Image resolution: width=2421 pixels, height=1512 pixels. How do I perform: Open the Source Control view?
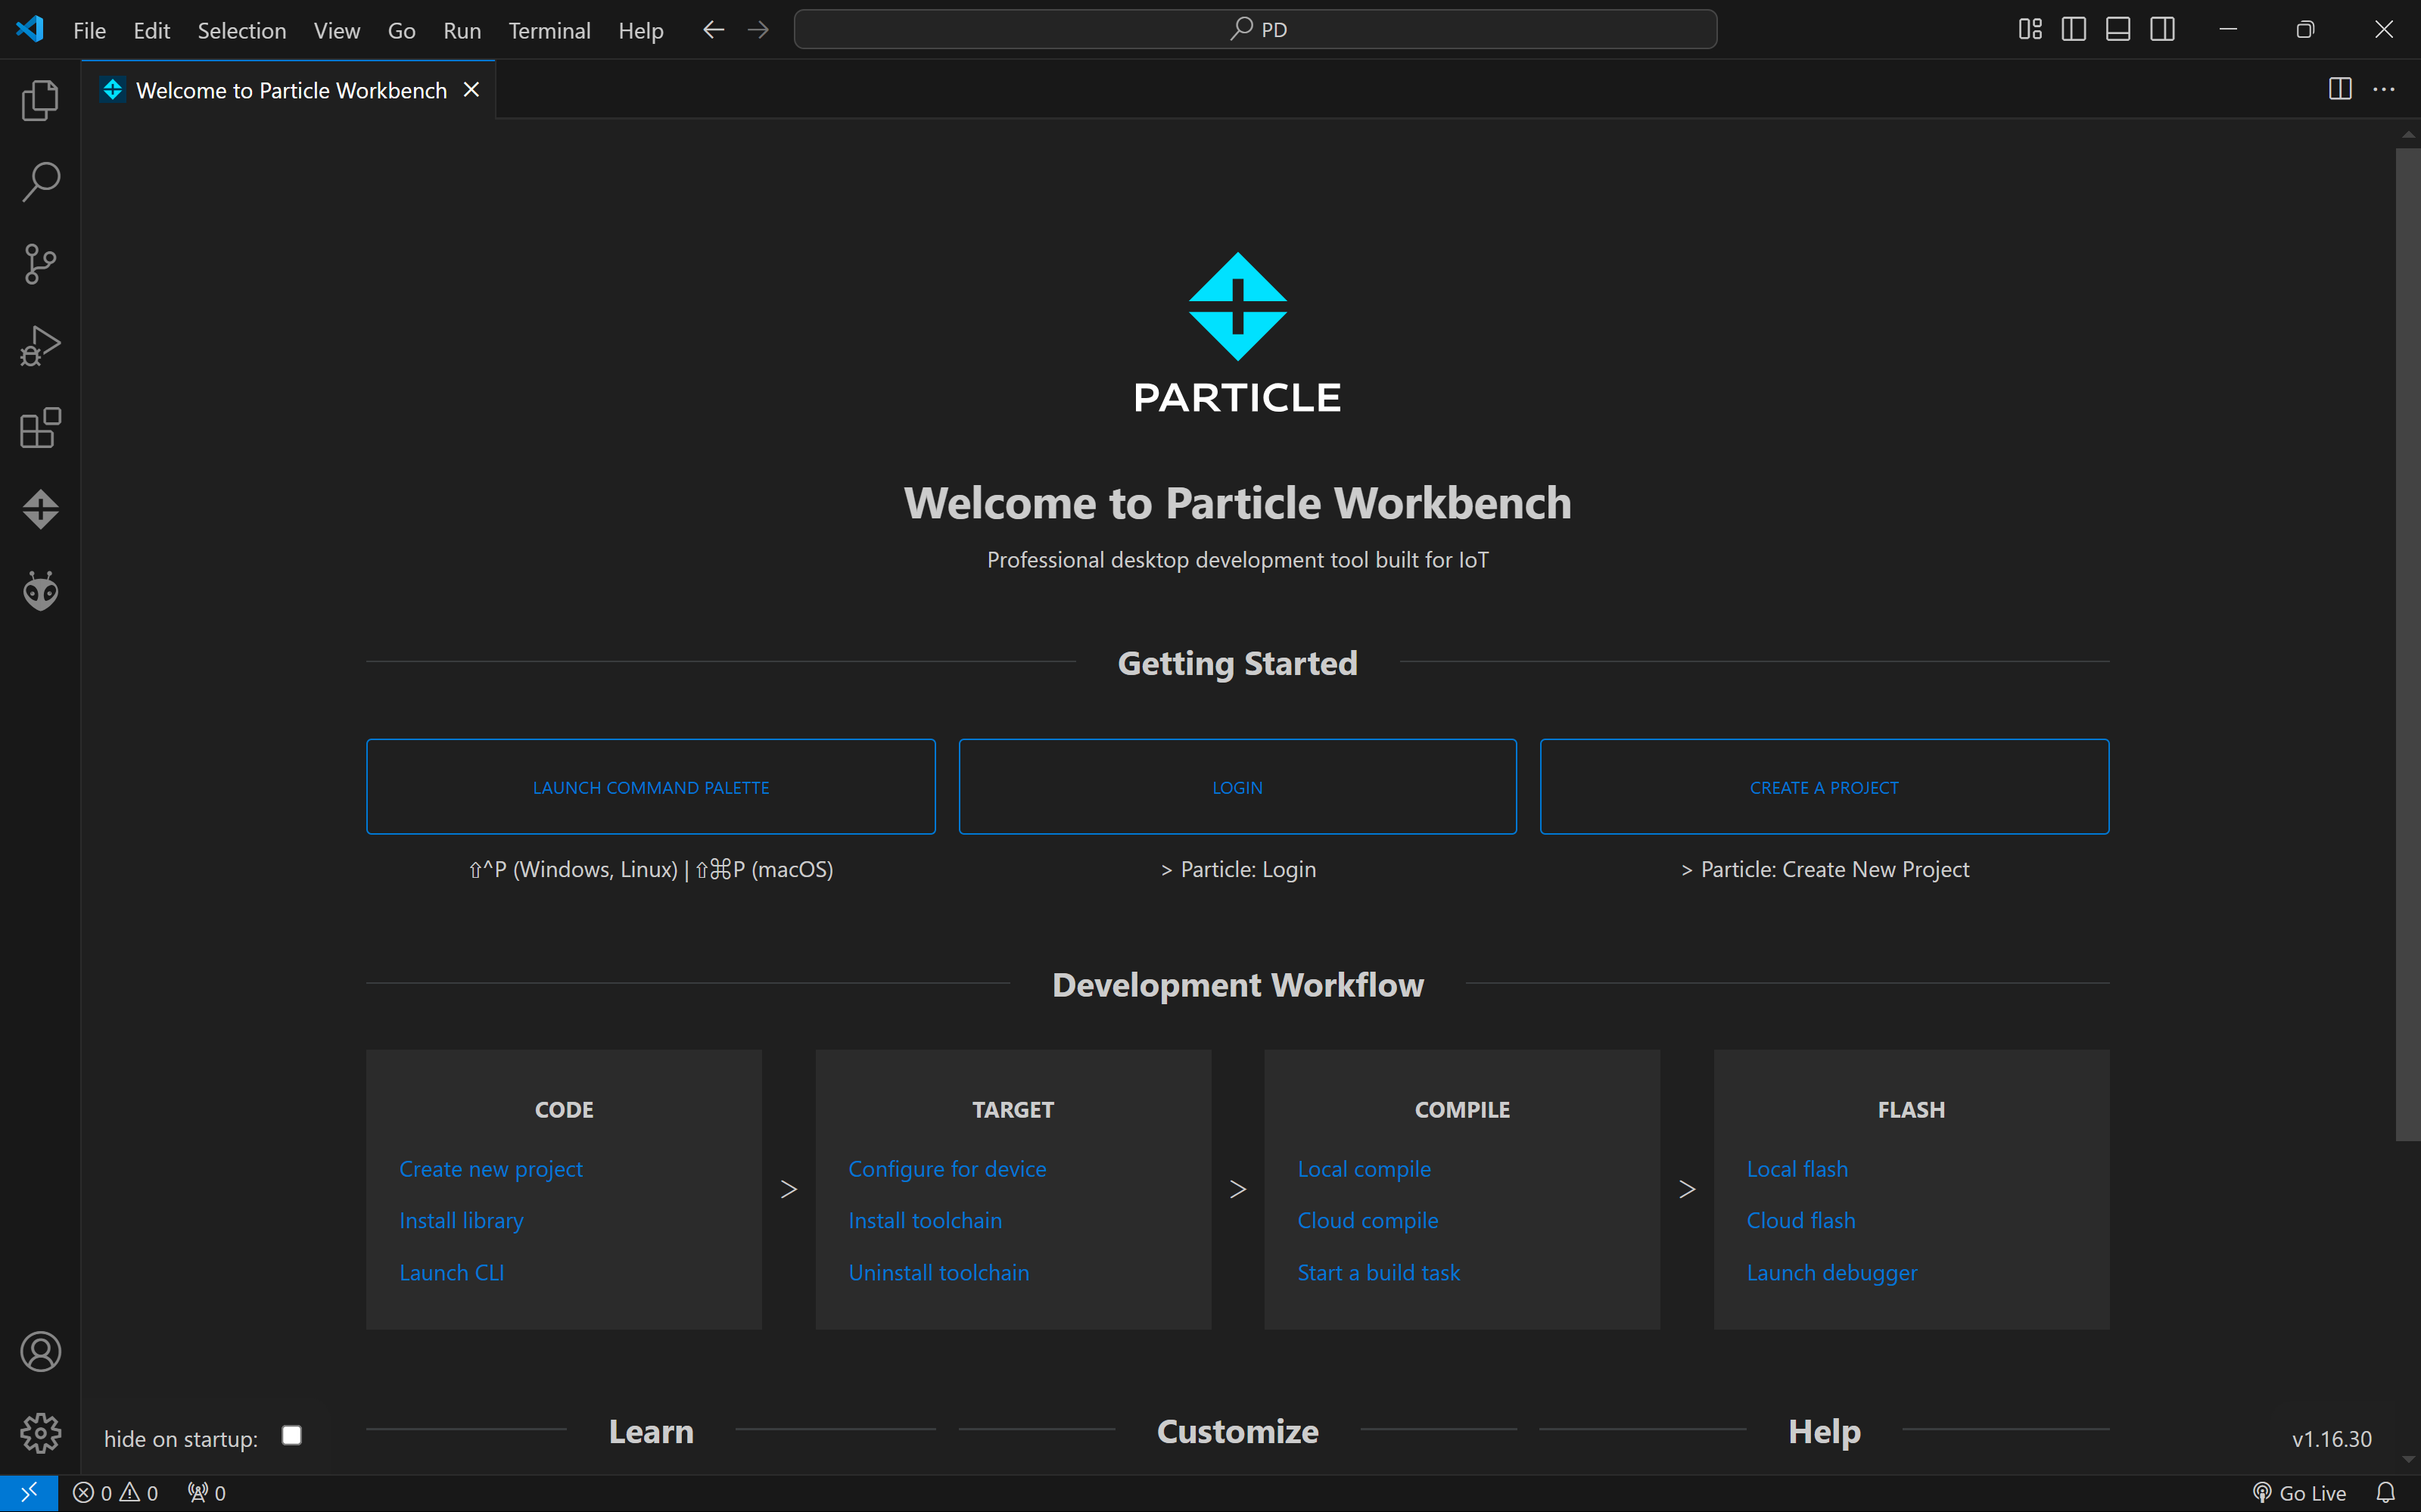point(40,264)
